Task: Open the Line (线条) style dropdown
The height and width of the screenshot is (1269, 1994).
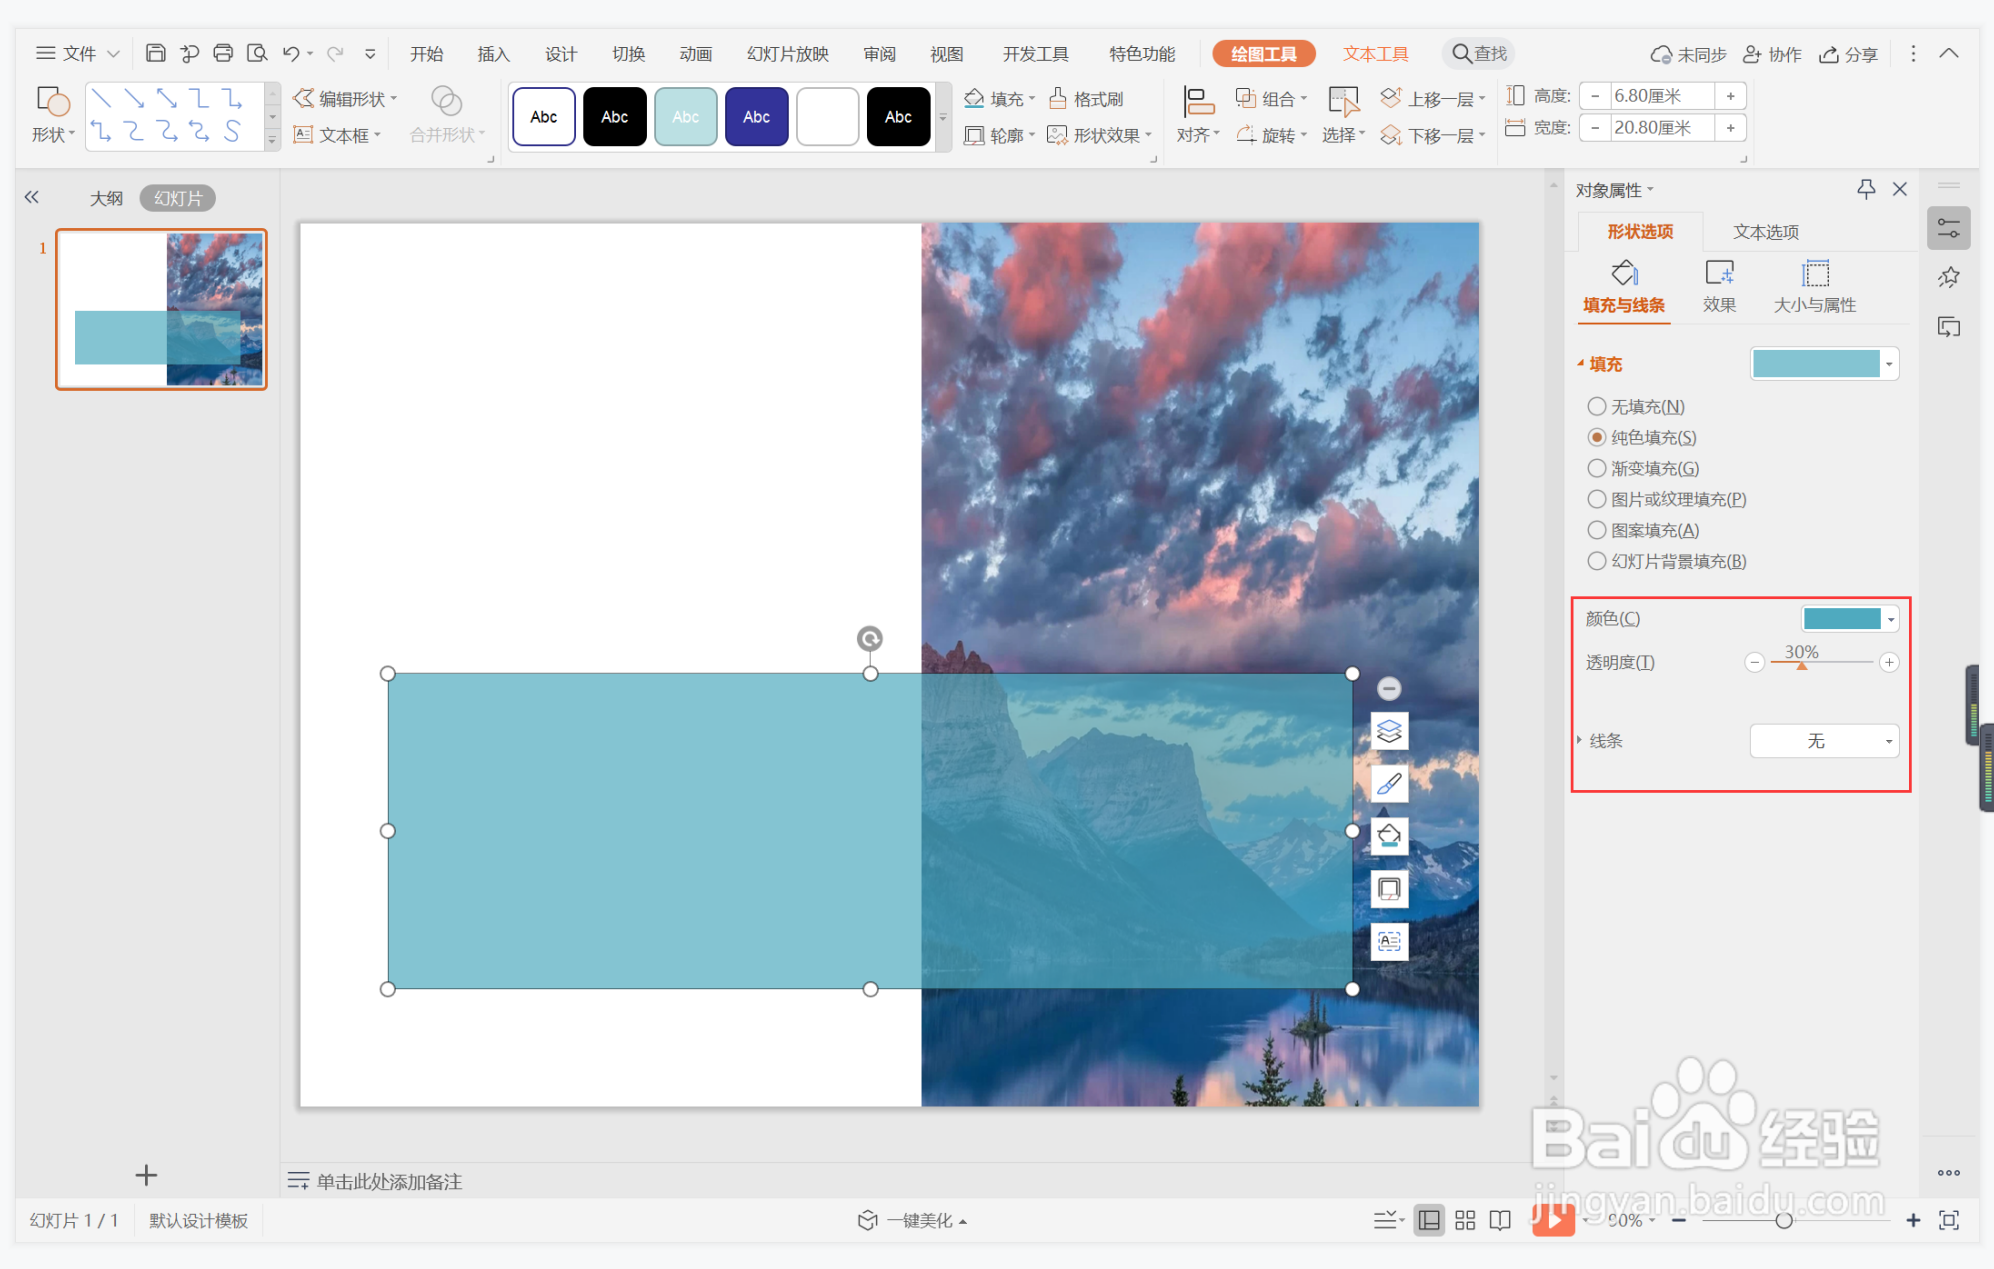Action: point(1824,741)
